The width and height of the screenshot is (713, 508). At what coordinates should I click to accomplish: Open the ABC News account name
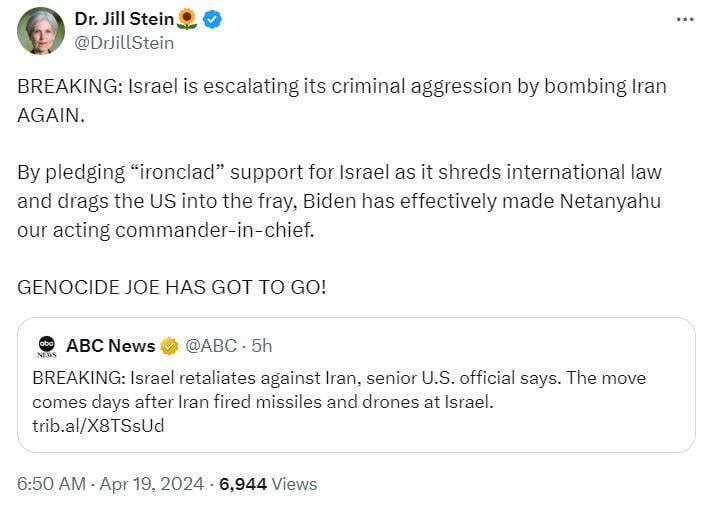coord(110,346)
